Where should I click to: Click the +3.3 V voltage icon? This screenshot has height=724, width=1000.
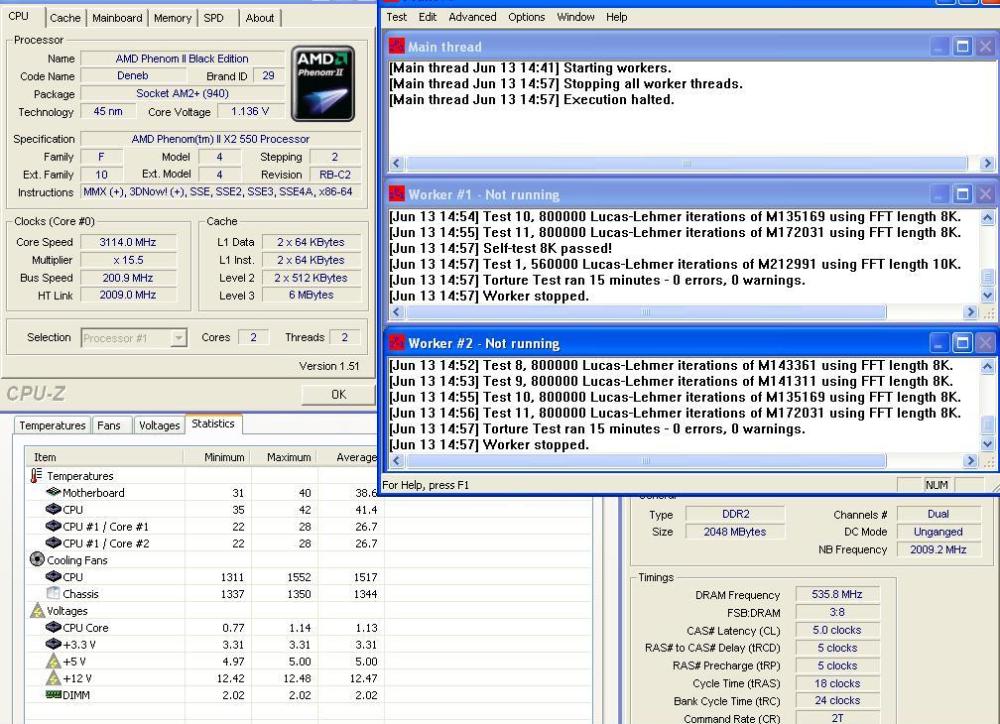click(x=54, y=644)
